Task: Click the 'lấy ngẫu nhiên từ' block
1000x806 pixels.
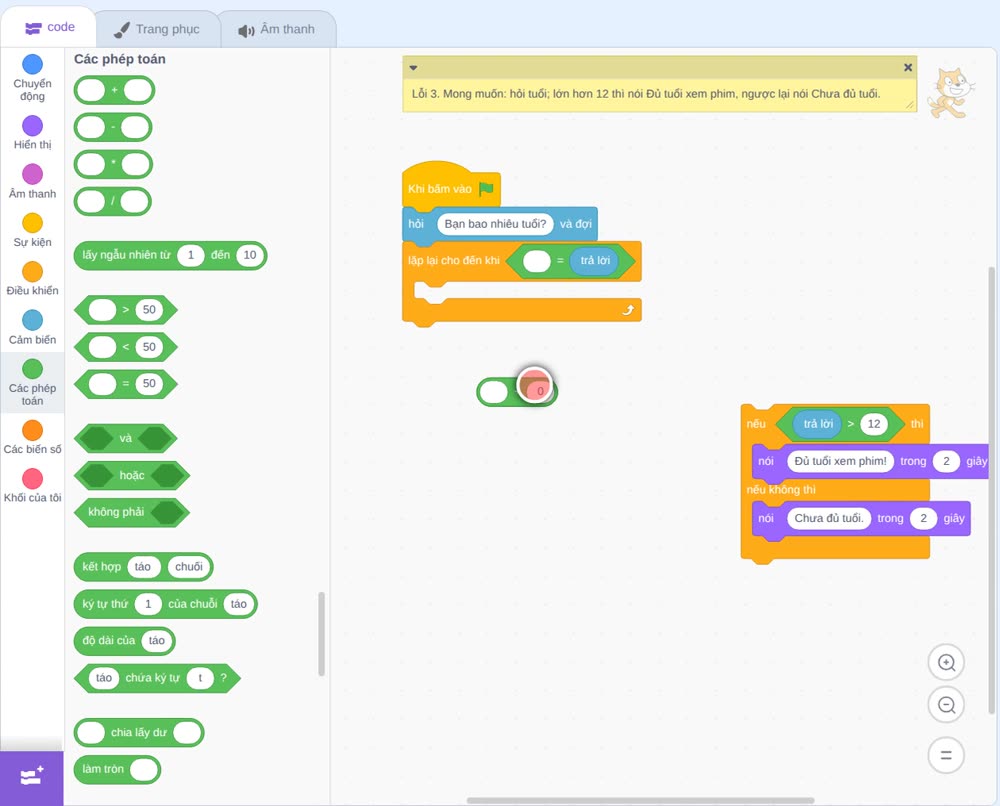Action: tap(170, 255)
